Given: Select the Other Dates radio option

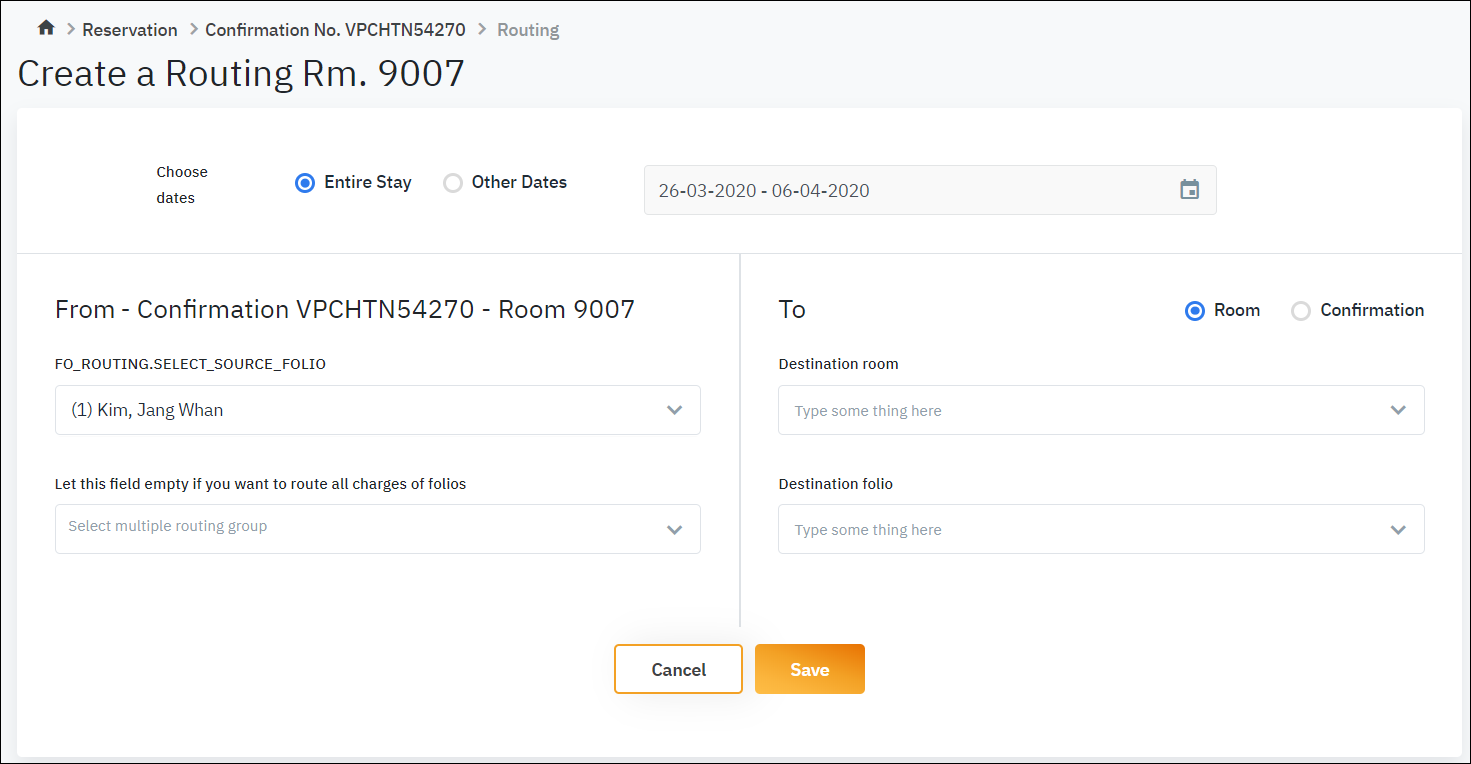Looking at the screenshot, I should point(453,183).
